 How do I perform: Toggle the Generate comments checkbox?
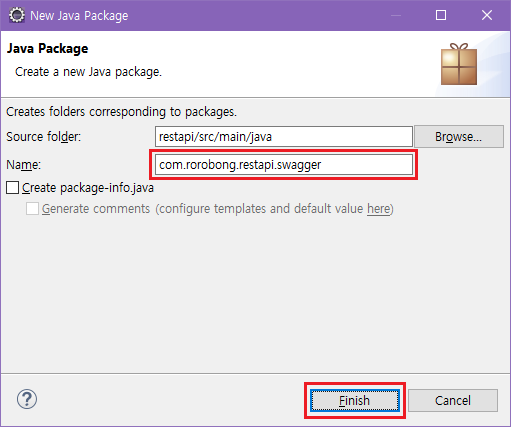(x=32, y=209)
